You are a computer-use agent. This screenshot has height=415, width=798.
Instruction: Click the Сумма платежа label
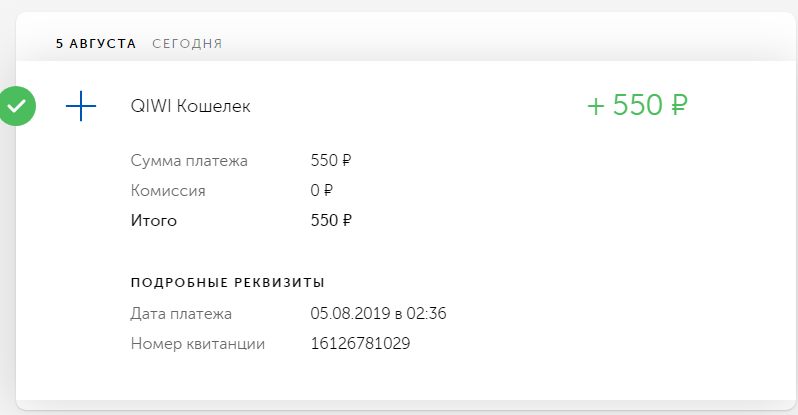pos(189,160)
